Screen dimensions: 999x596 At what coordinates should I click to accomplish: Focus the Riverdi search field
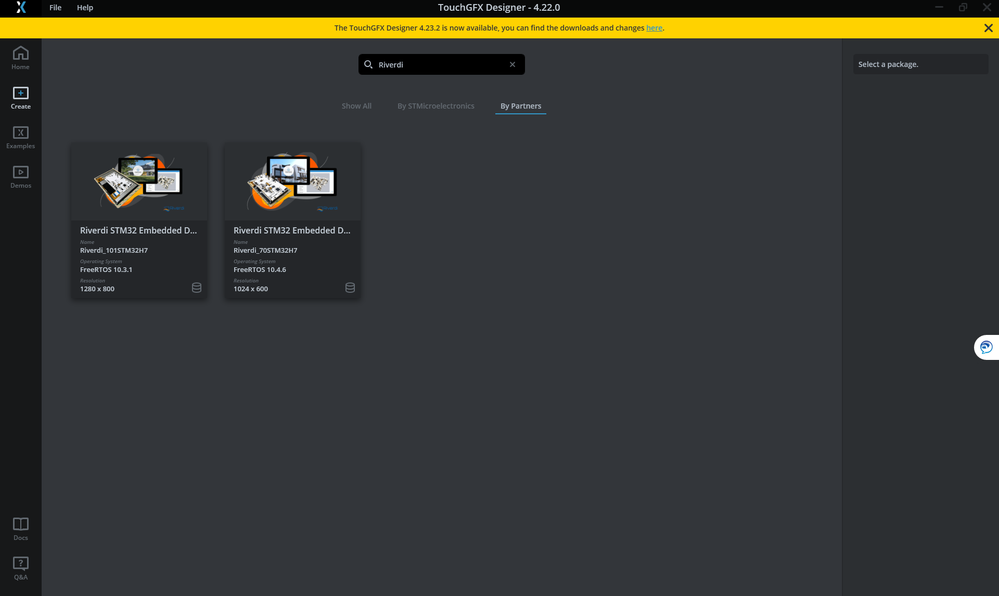pyautogui.click(x=442, y=64)
